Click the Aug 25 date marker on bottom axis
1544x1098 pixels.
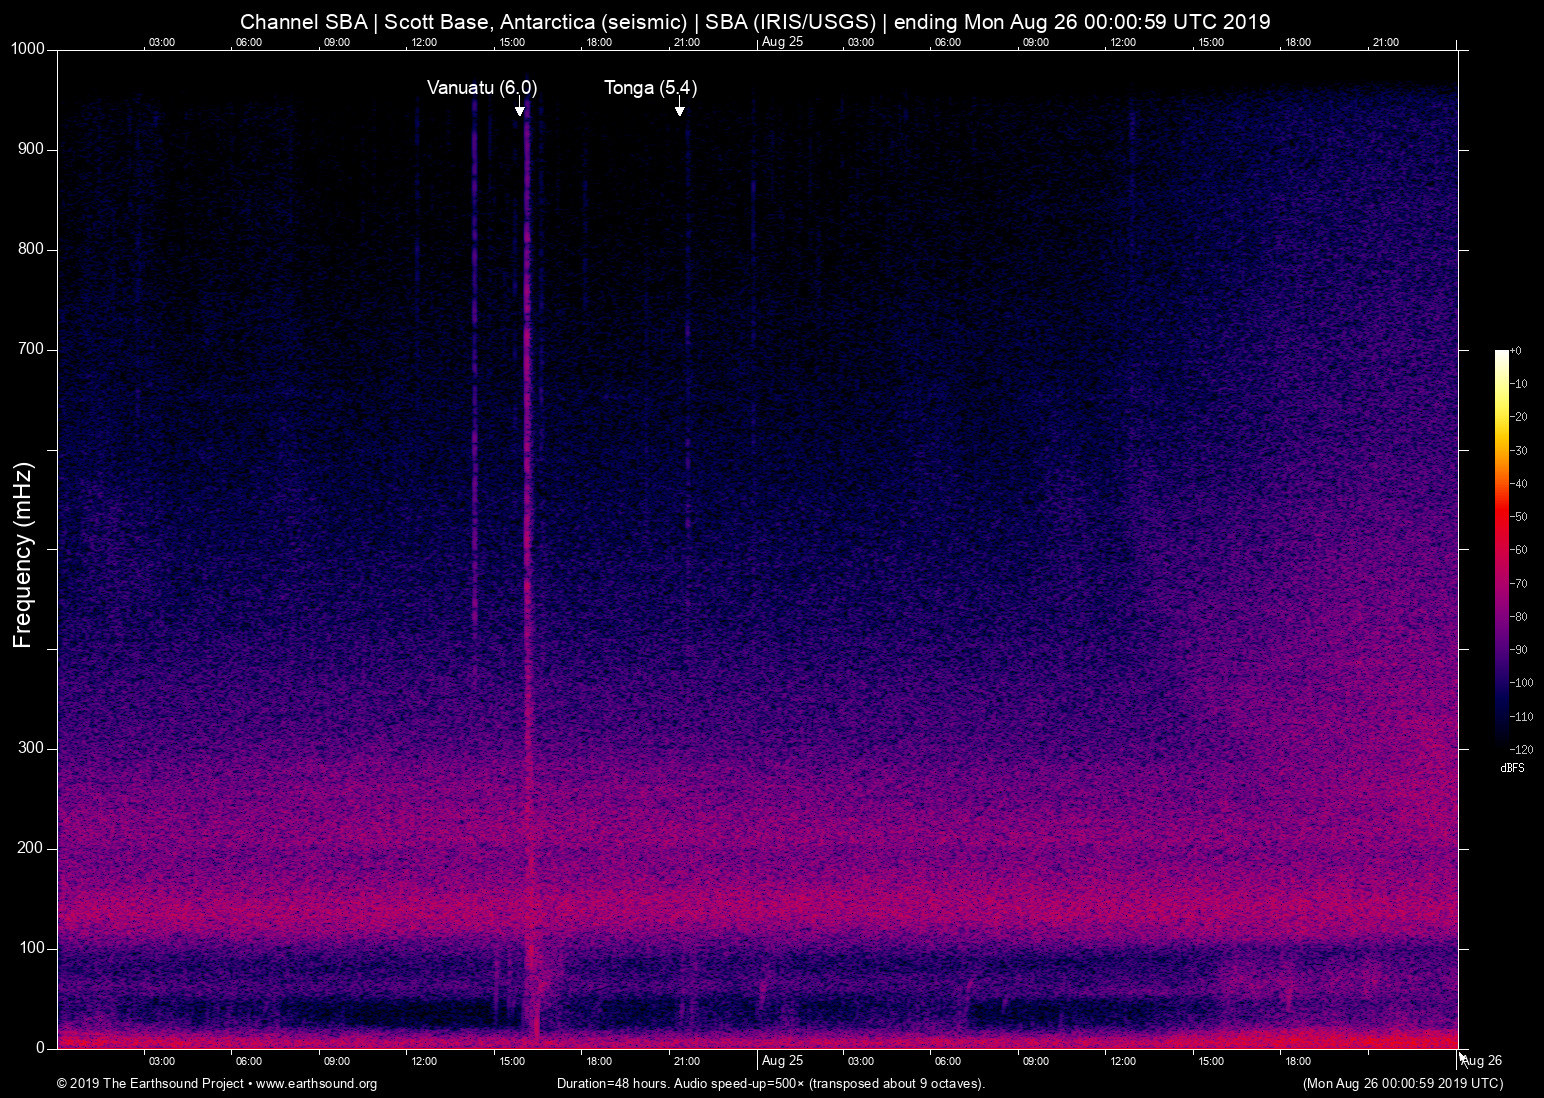coord(781,1061)
